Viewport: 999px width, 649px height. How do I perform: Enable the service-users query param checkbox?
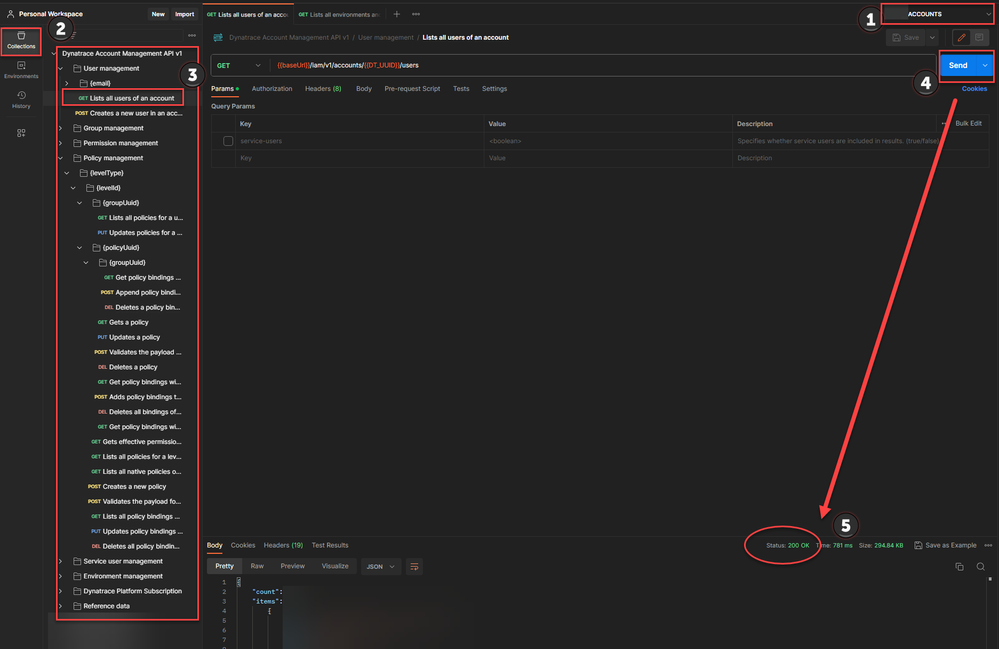pos(228,141)
